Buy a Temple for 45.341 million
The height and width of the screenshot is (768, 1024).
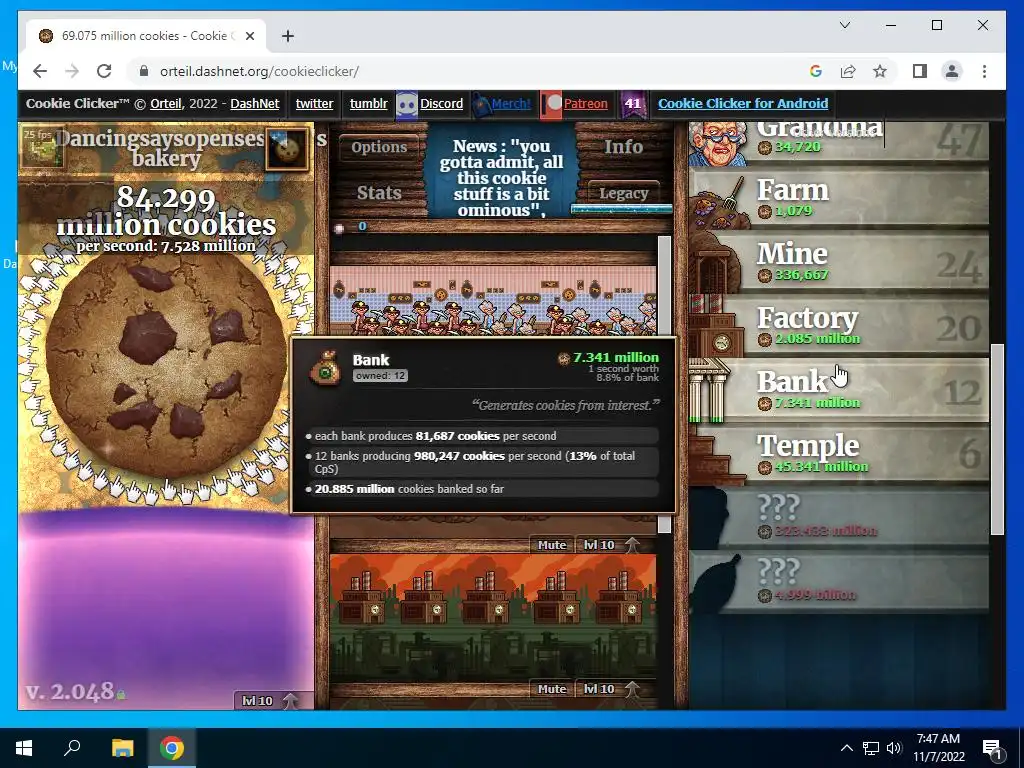coord(839,455)
